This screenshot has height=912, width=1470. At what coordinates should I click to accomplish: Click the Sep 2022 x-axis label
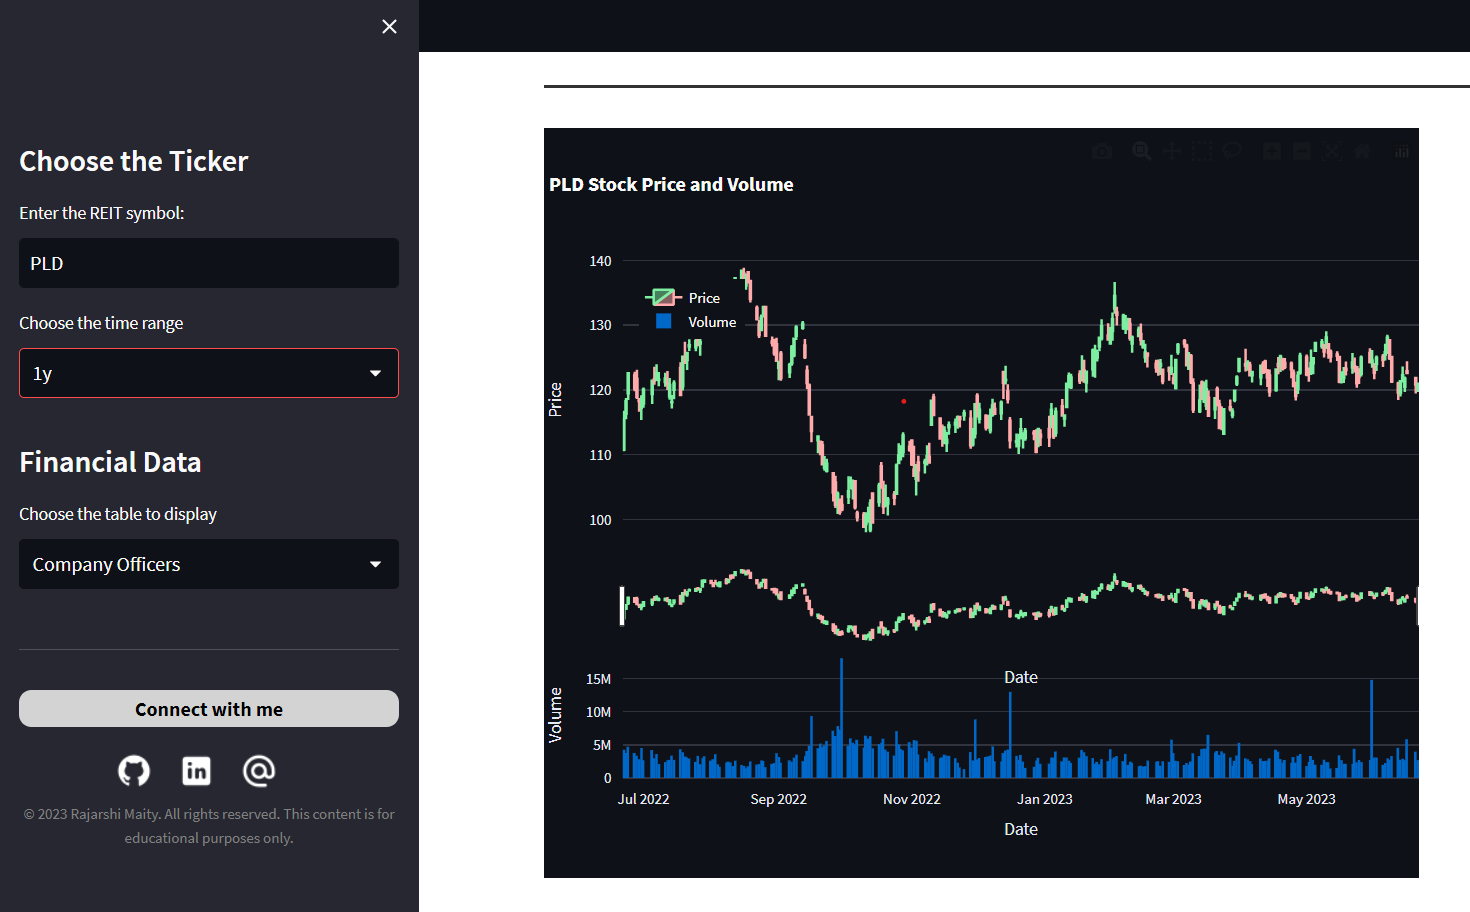778,799
